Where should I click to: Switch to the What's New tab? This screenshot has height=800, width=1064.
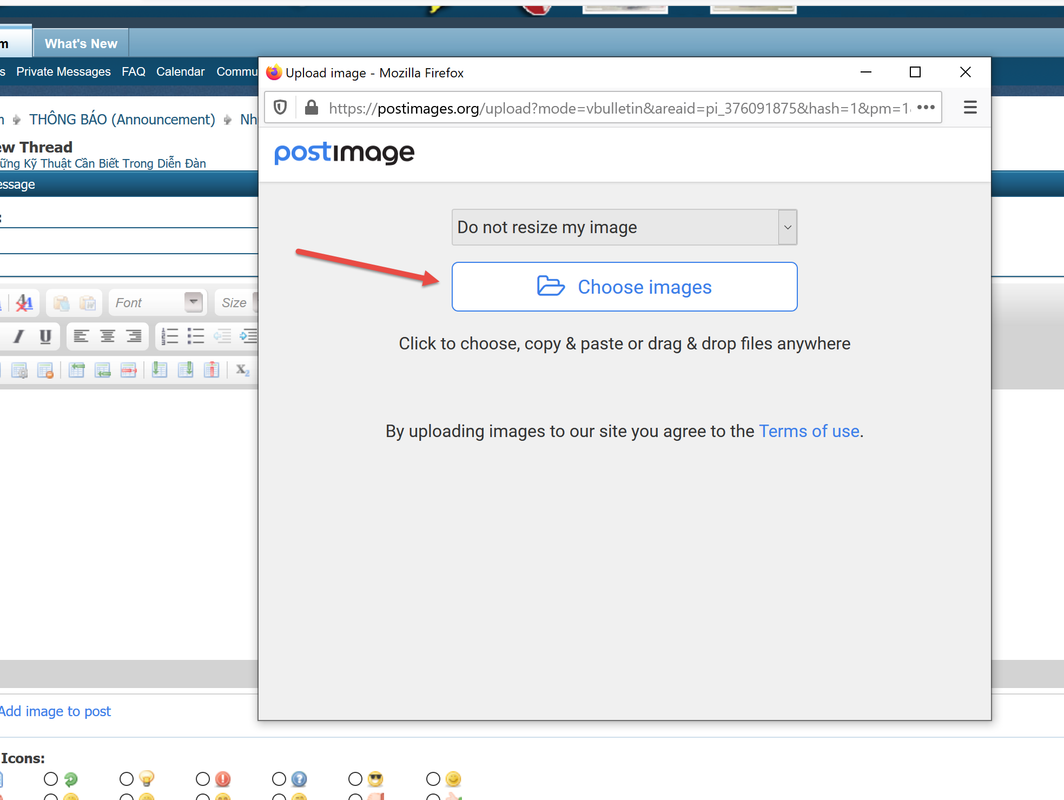pyautogui.click(x=81, y=43)
